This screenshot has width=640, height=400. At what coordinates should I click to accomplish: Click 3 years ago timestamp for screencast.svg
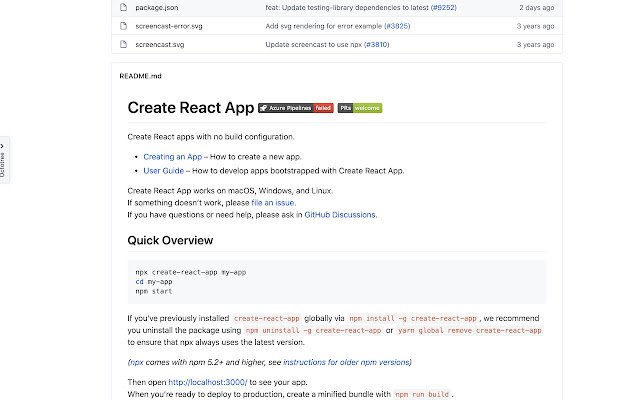point(535,44)
